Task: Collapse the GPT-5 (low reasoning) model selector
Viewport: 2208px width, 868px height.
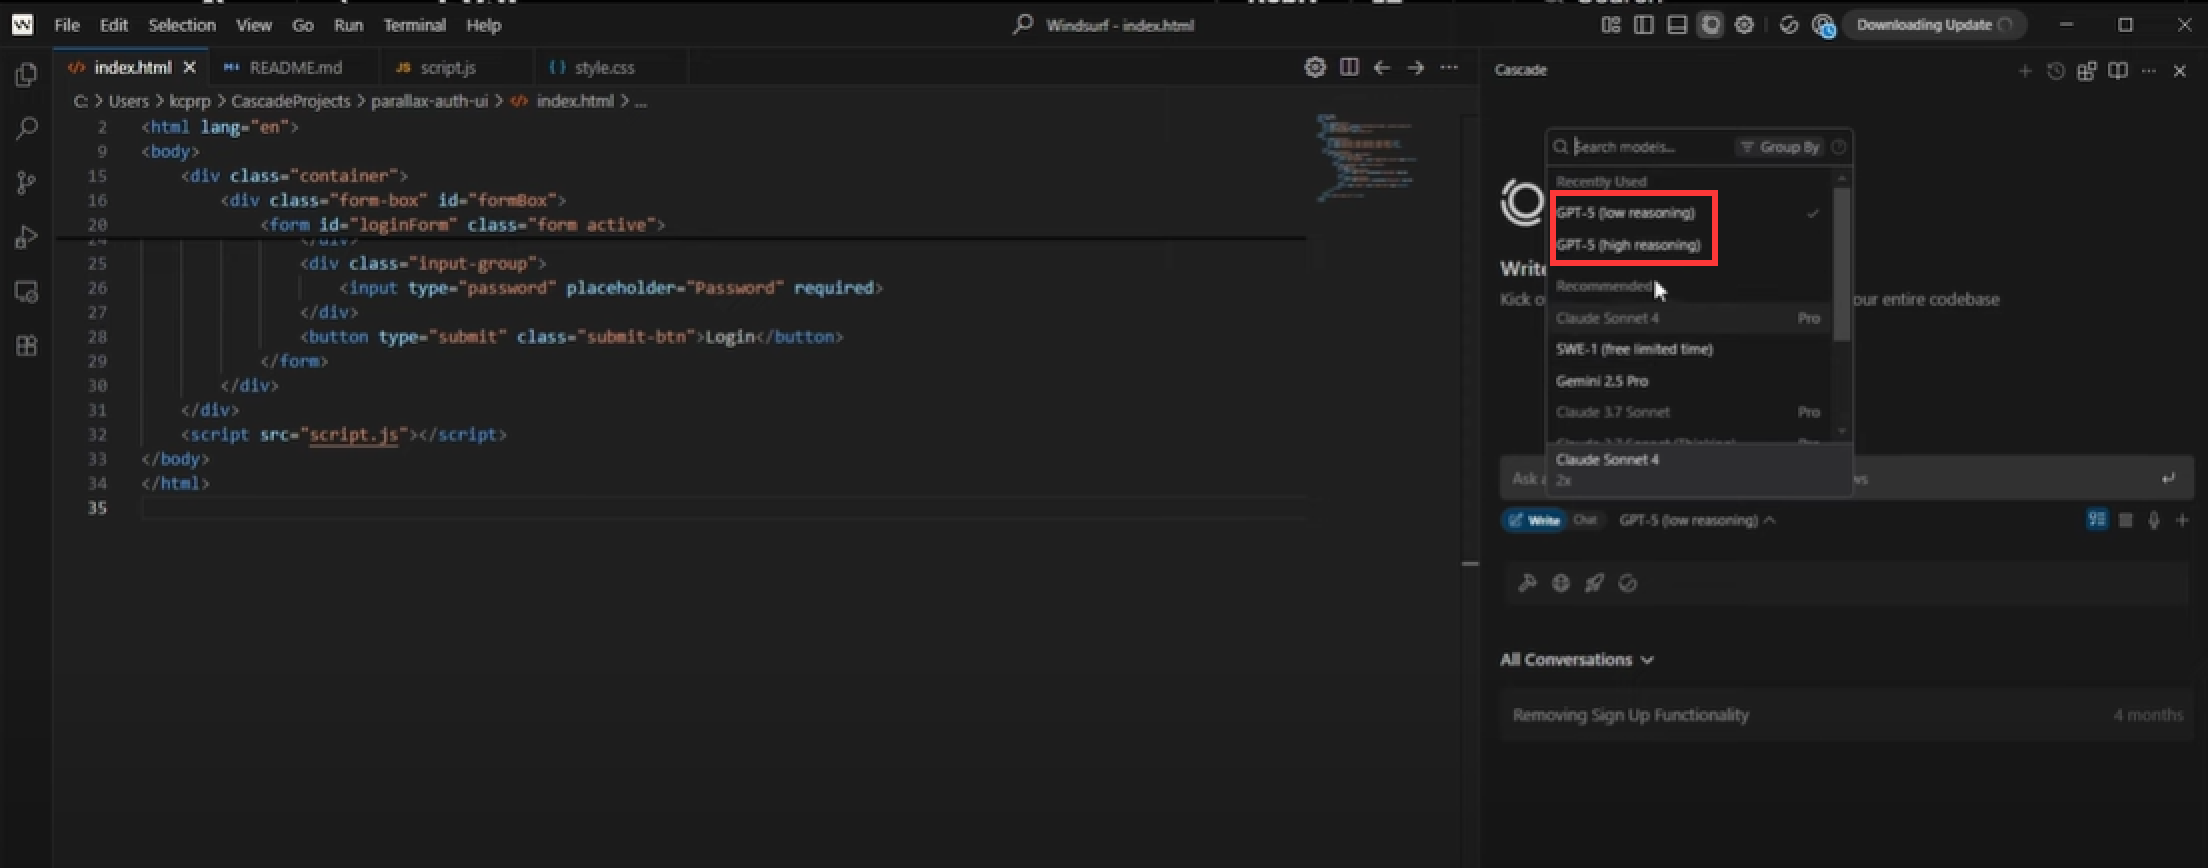Action: pos(1697,520)
